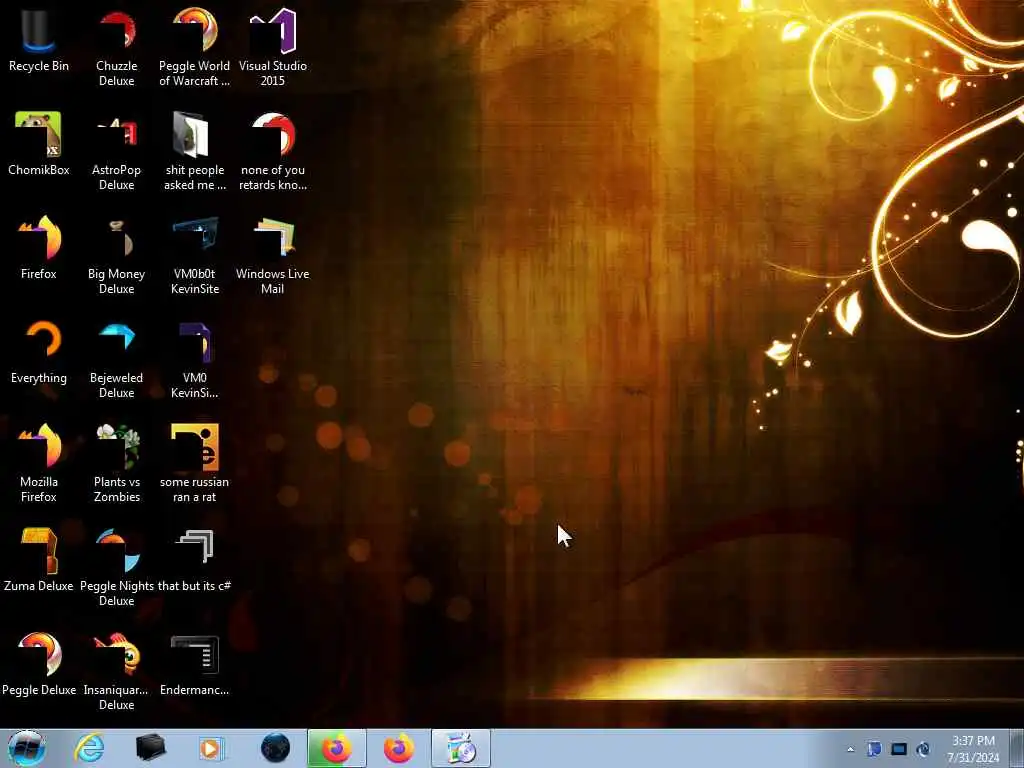The height and width of the screenshot is (768, 1024).
Task: Open the disc media app taskbar button
Action: [x=461, y=748]
